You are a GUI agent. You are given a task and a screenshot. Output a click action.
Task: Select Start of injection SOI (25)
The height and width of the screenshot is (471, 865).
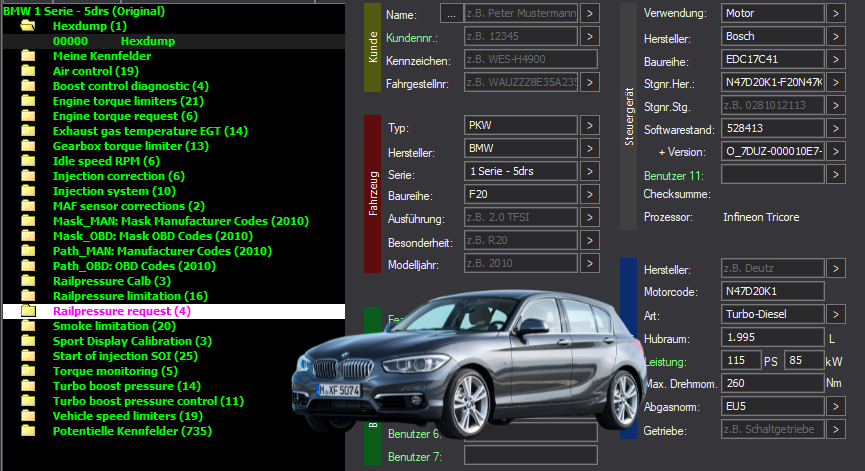coord(125,356)
